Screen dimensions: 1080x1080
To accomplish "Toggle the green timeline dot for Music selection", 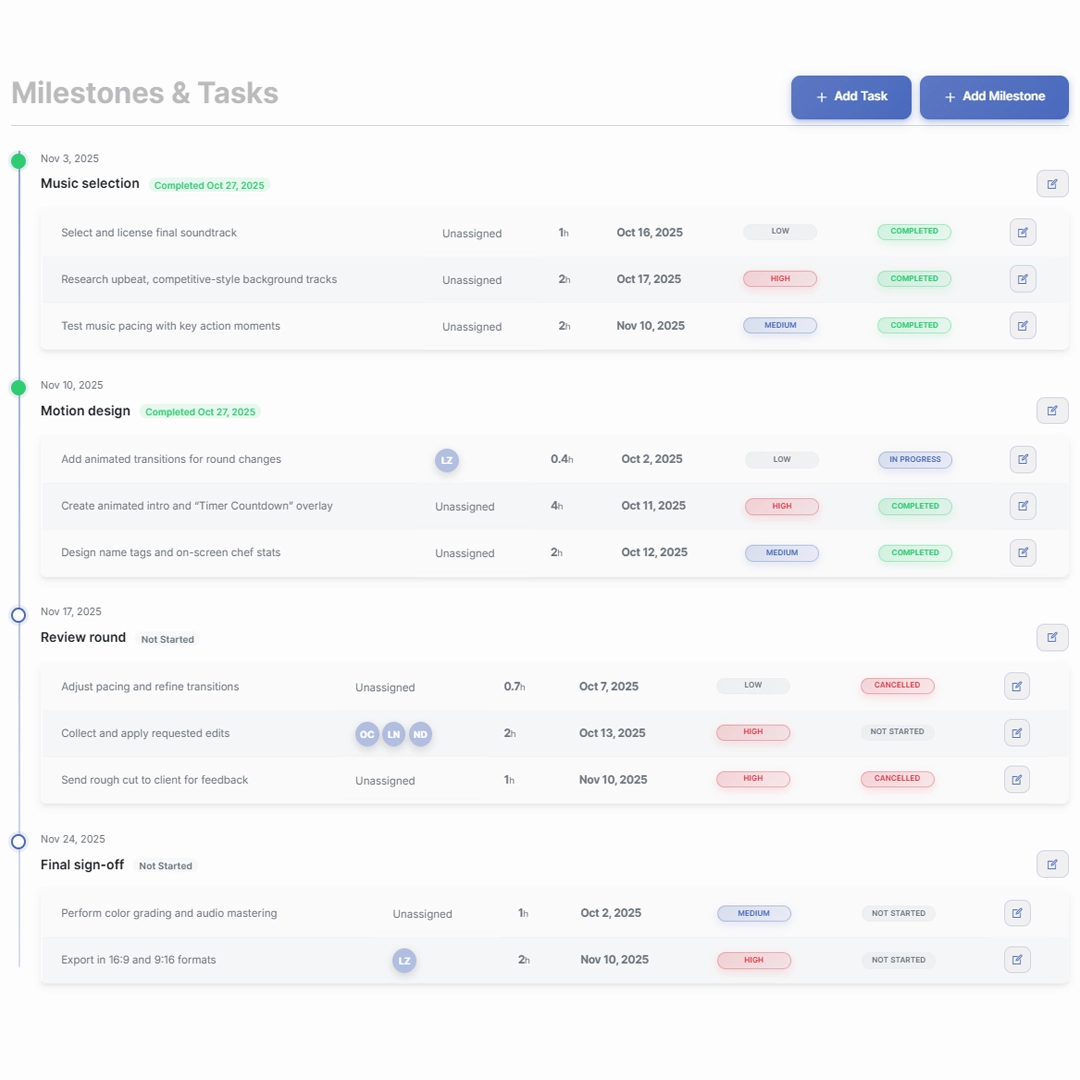I will tap(18, 160).
